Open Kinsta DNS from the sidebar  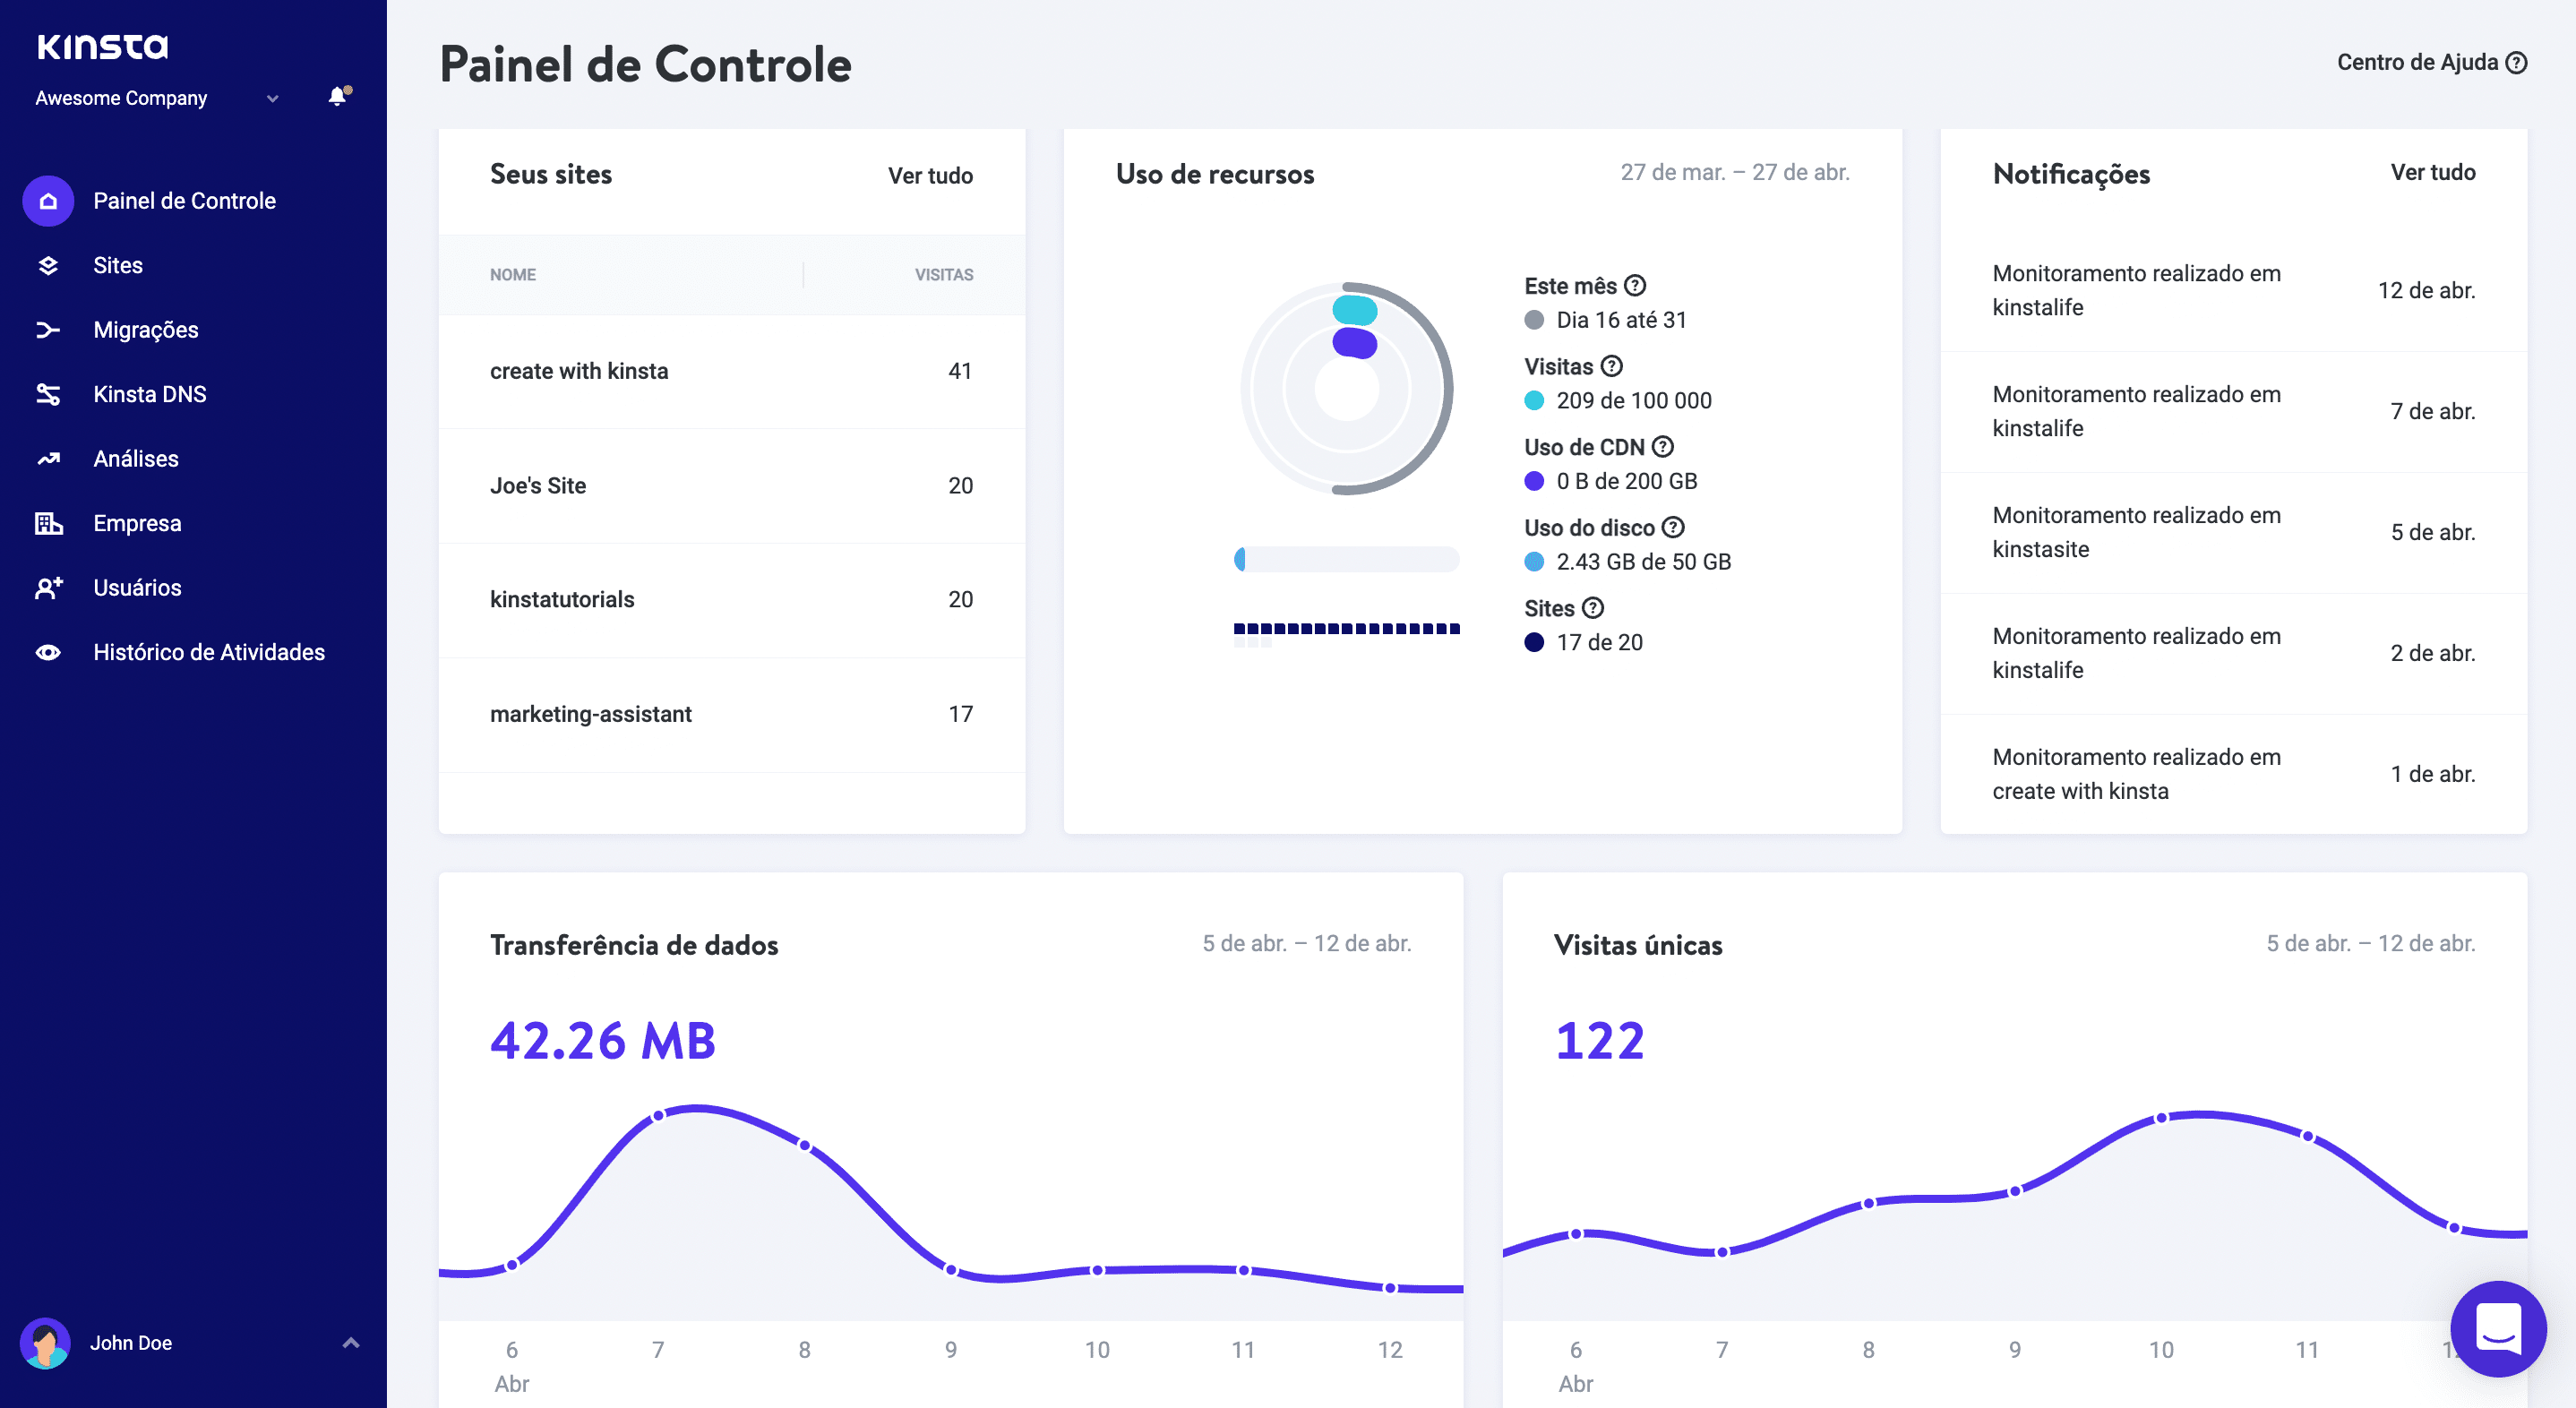tap(48, 393)
